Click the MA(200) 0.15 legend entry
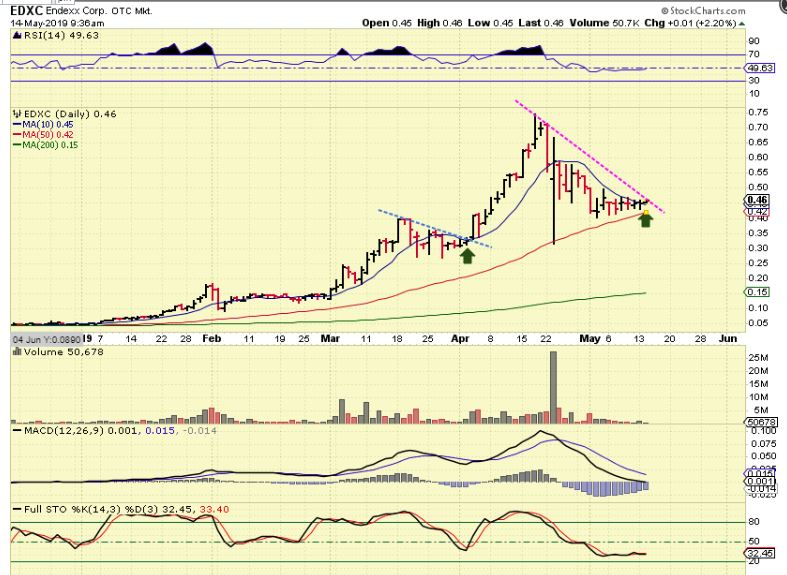 tap(46, 145)
